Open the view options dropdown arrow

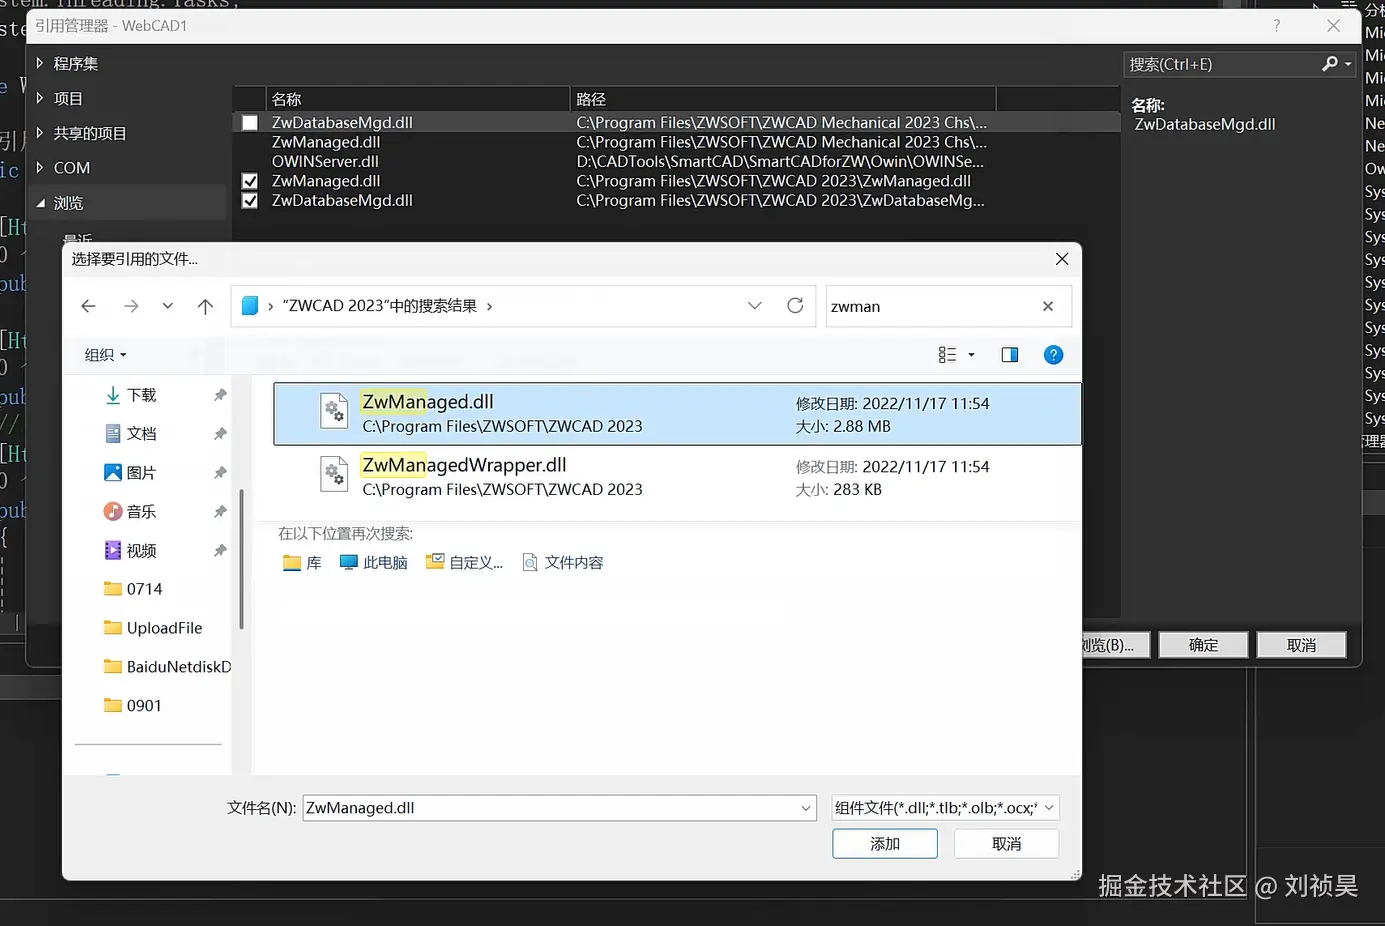point(971,355)
